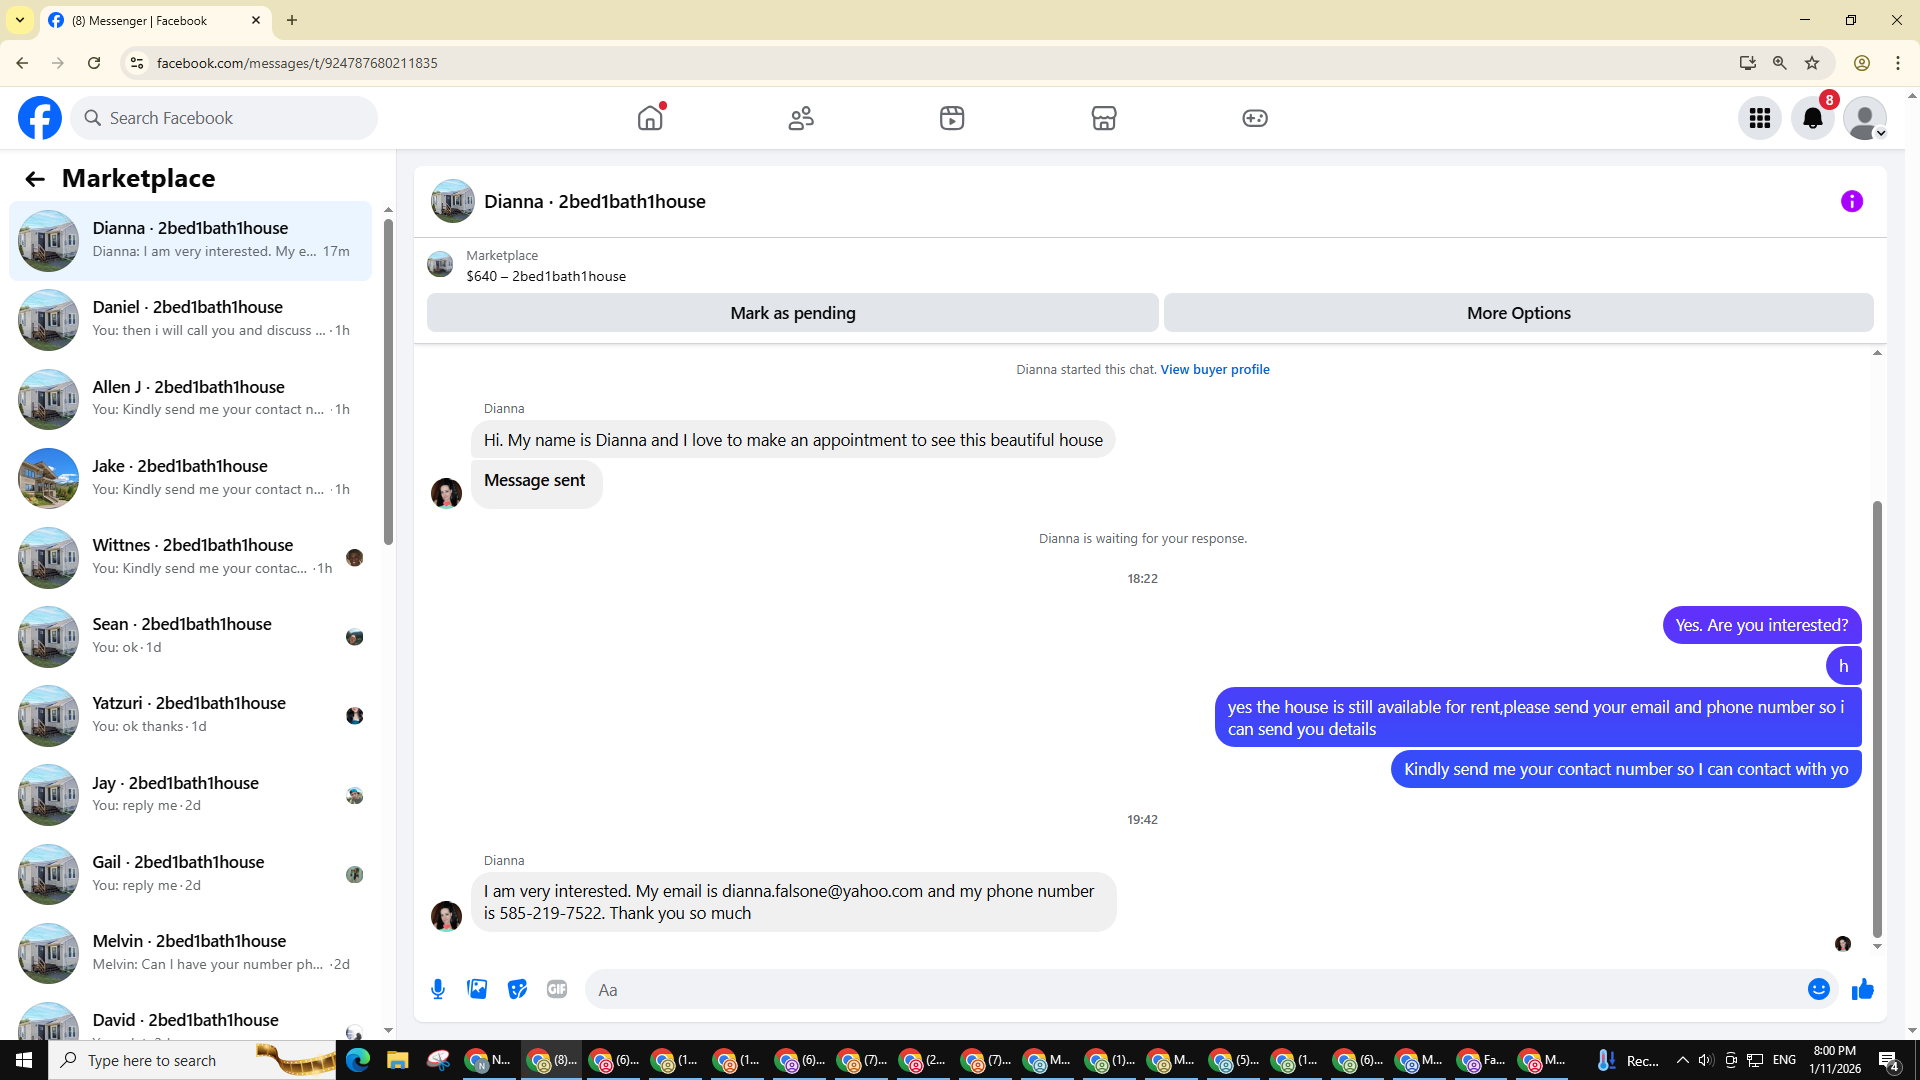Open conversation information icon

click(1852, 202)
